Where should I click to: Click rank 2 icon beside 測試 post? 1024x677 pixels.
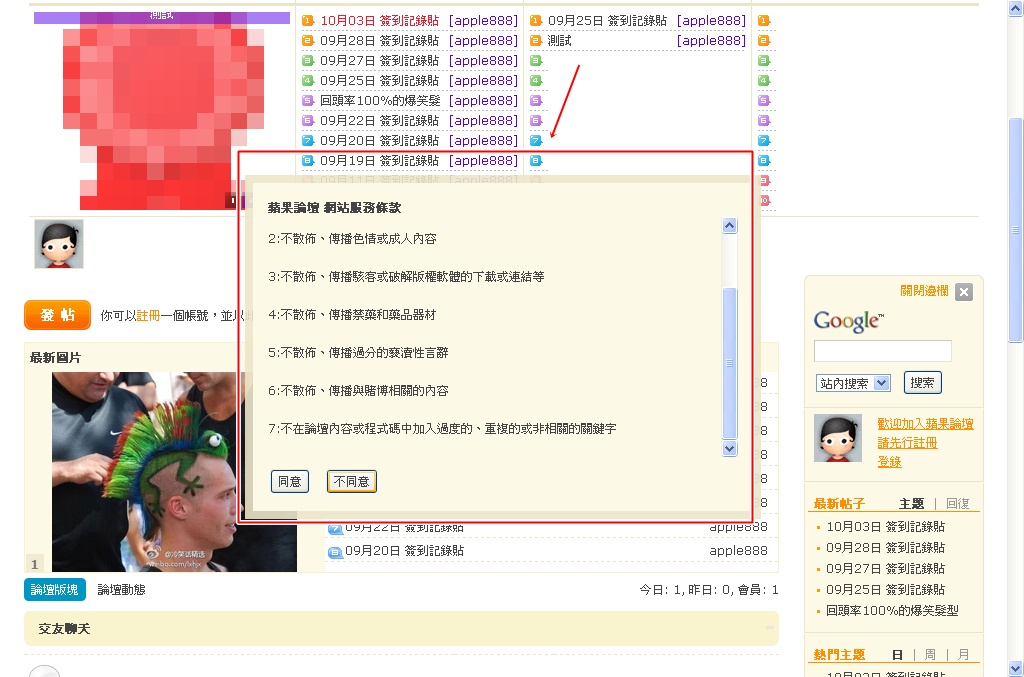(x=536, y=40)
